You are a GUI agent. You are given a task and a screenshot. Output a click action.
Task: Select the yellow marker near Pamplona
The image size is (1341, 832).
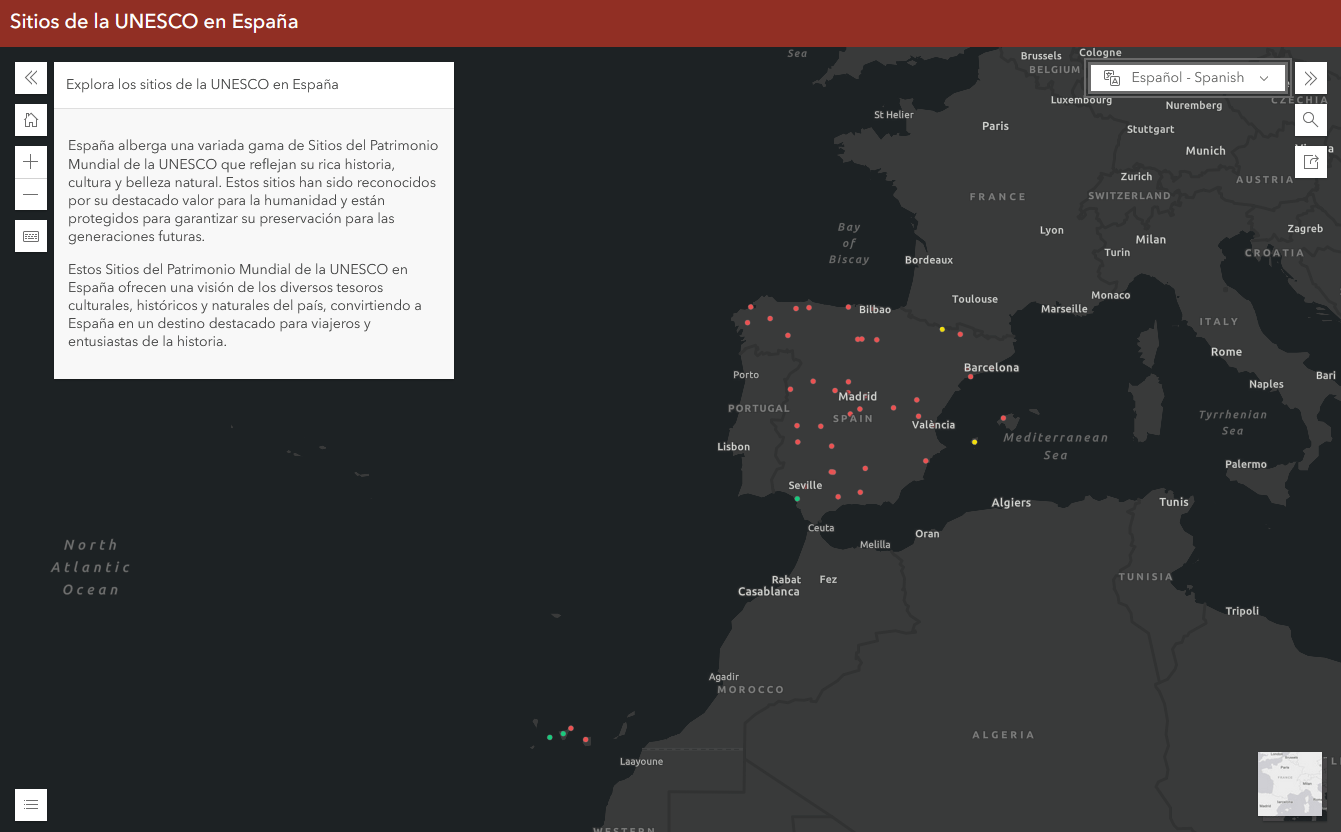[x=941, y=328]
